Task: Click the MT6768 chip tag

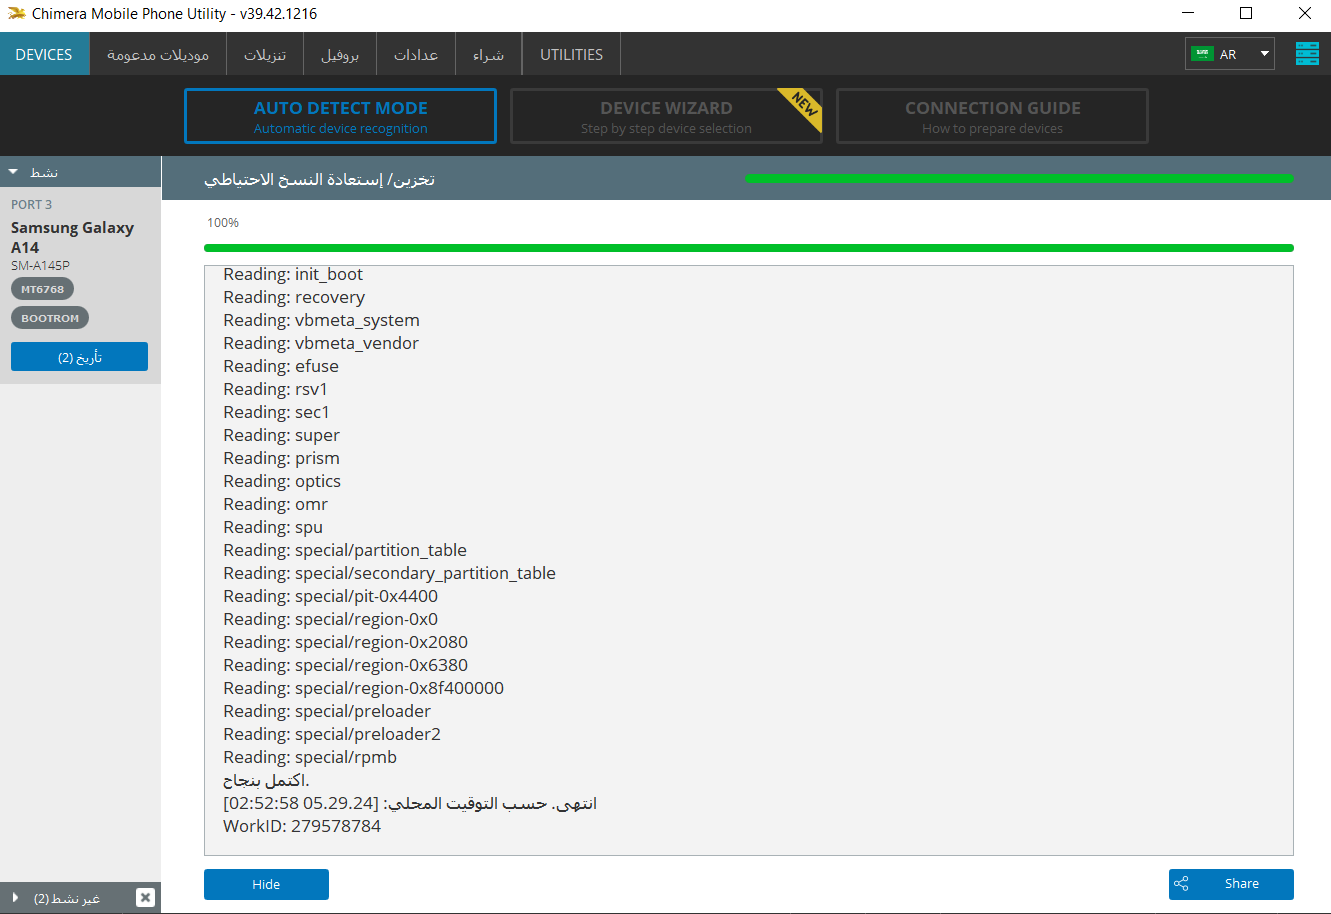Action: coord(42,289)
